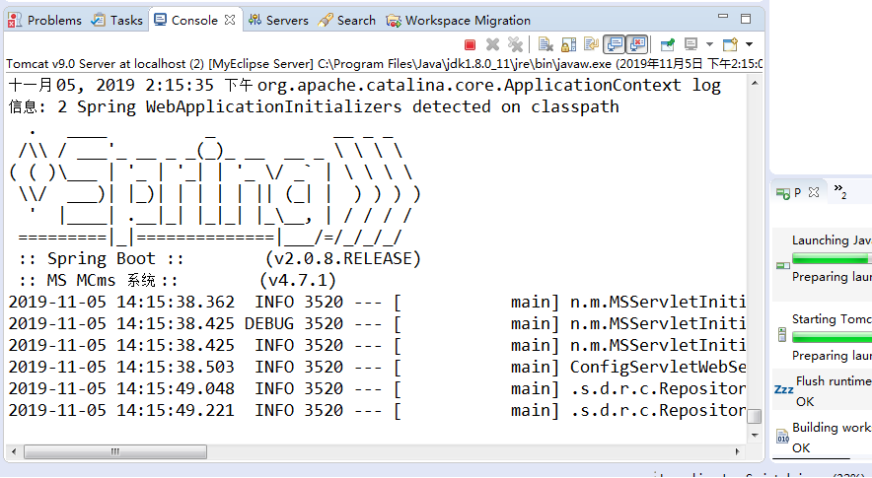Click the console horizontal scrollbar thumb
This screenshot has height=478, width=872.
[x=115, y=451]
